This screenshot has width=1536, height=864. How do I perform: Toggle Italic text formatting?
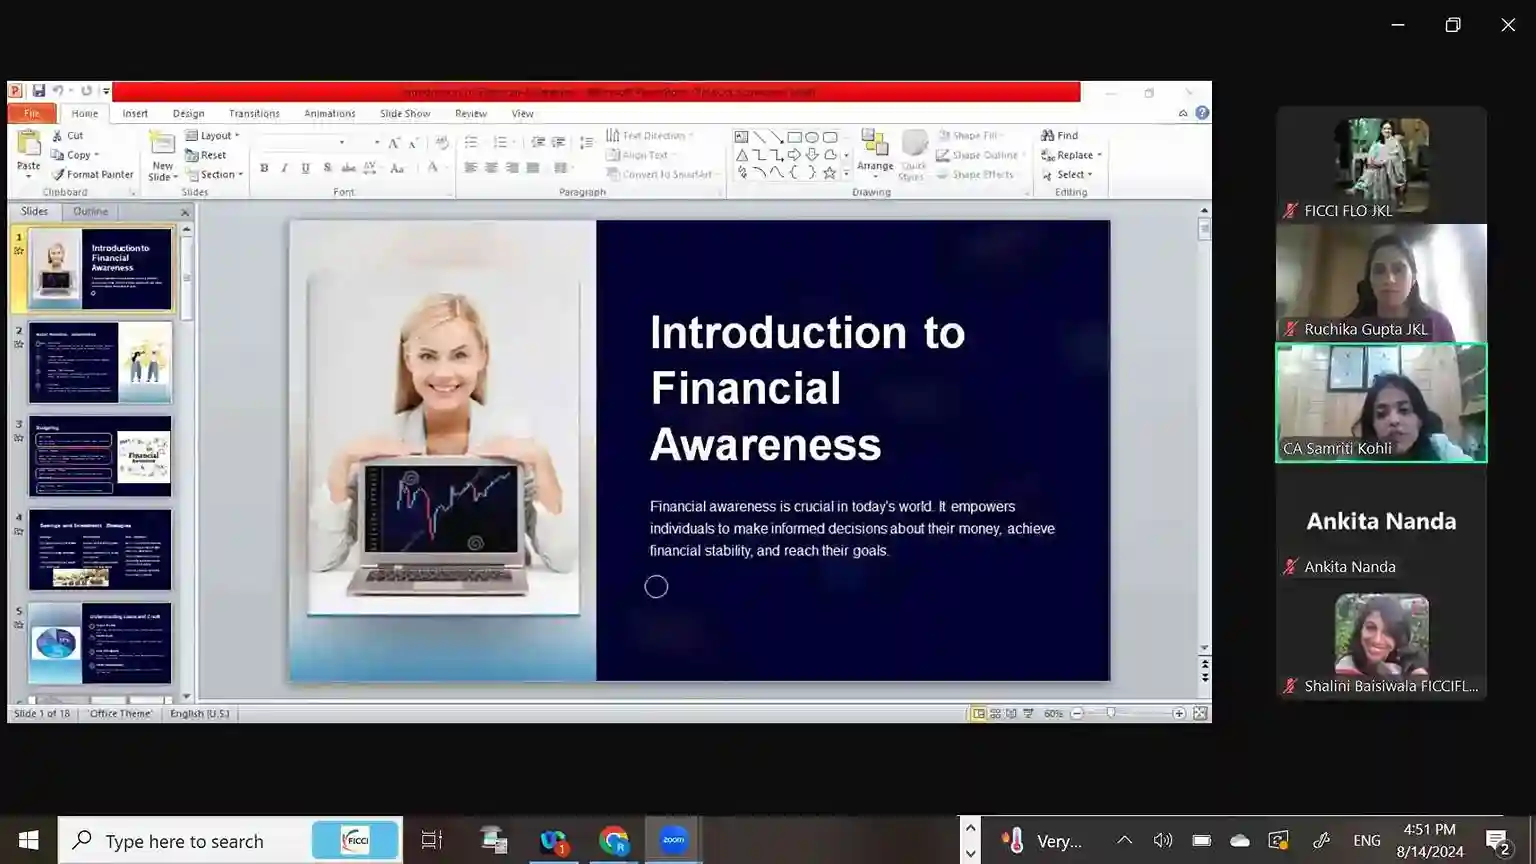(285, 168)
